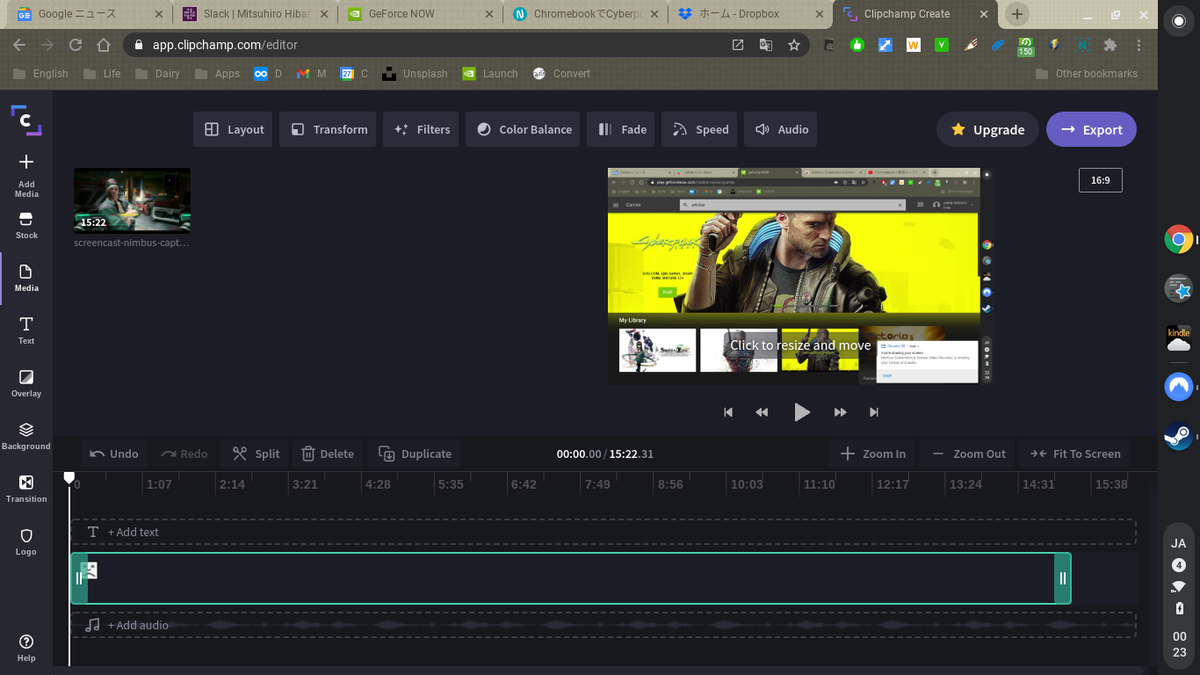The width and height of the screenshot is (1200, 675).
Task: Switch to the Slack browser tab
Action: pyautogui.click(x=254, y=14)
